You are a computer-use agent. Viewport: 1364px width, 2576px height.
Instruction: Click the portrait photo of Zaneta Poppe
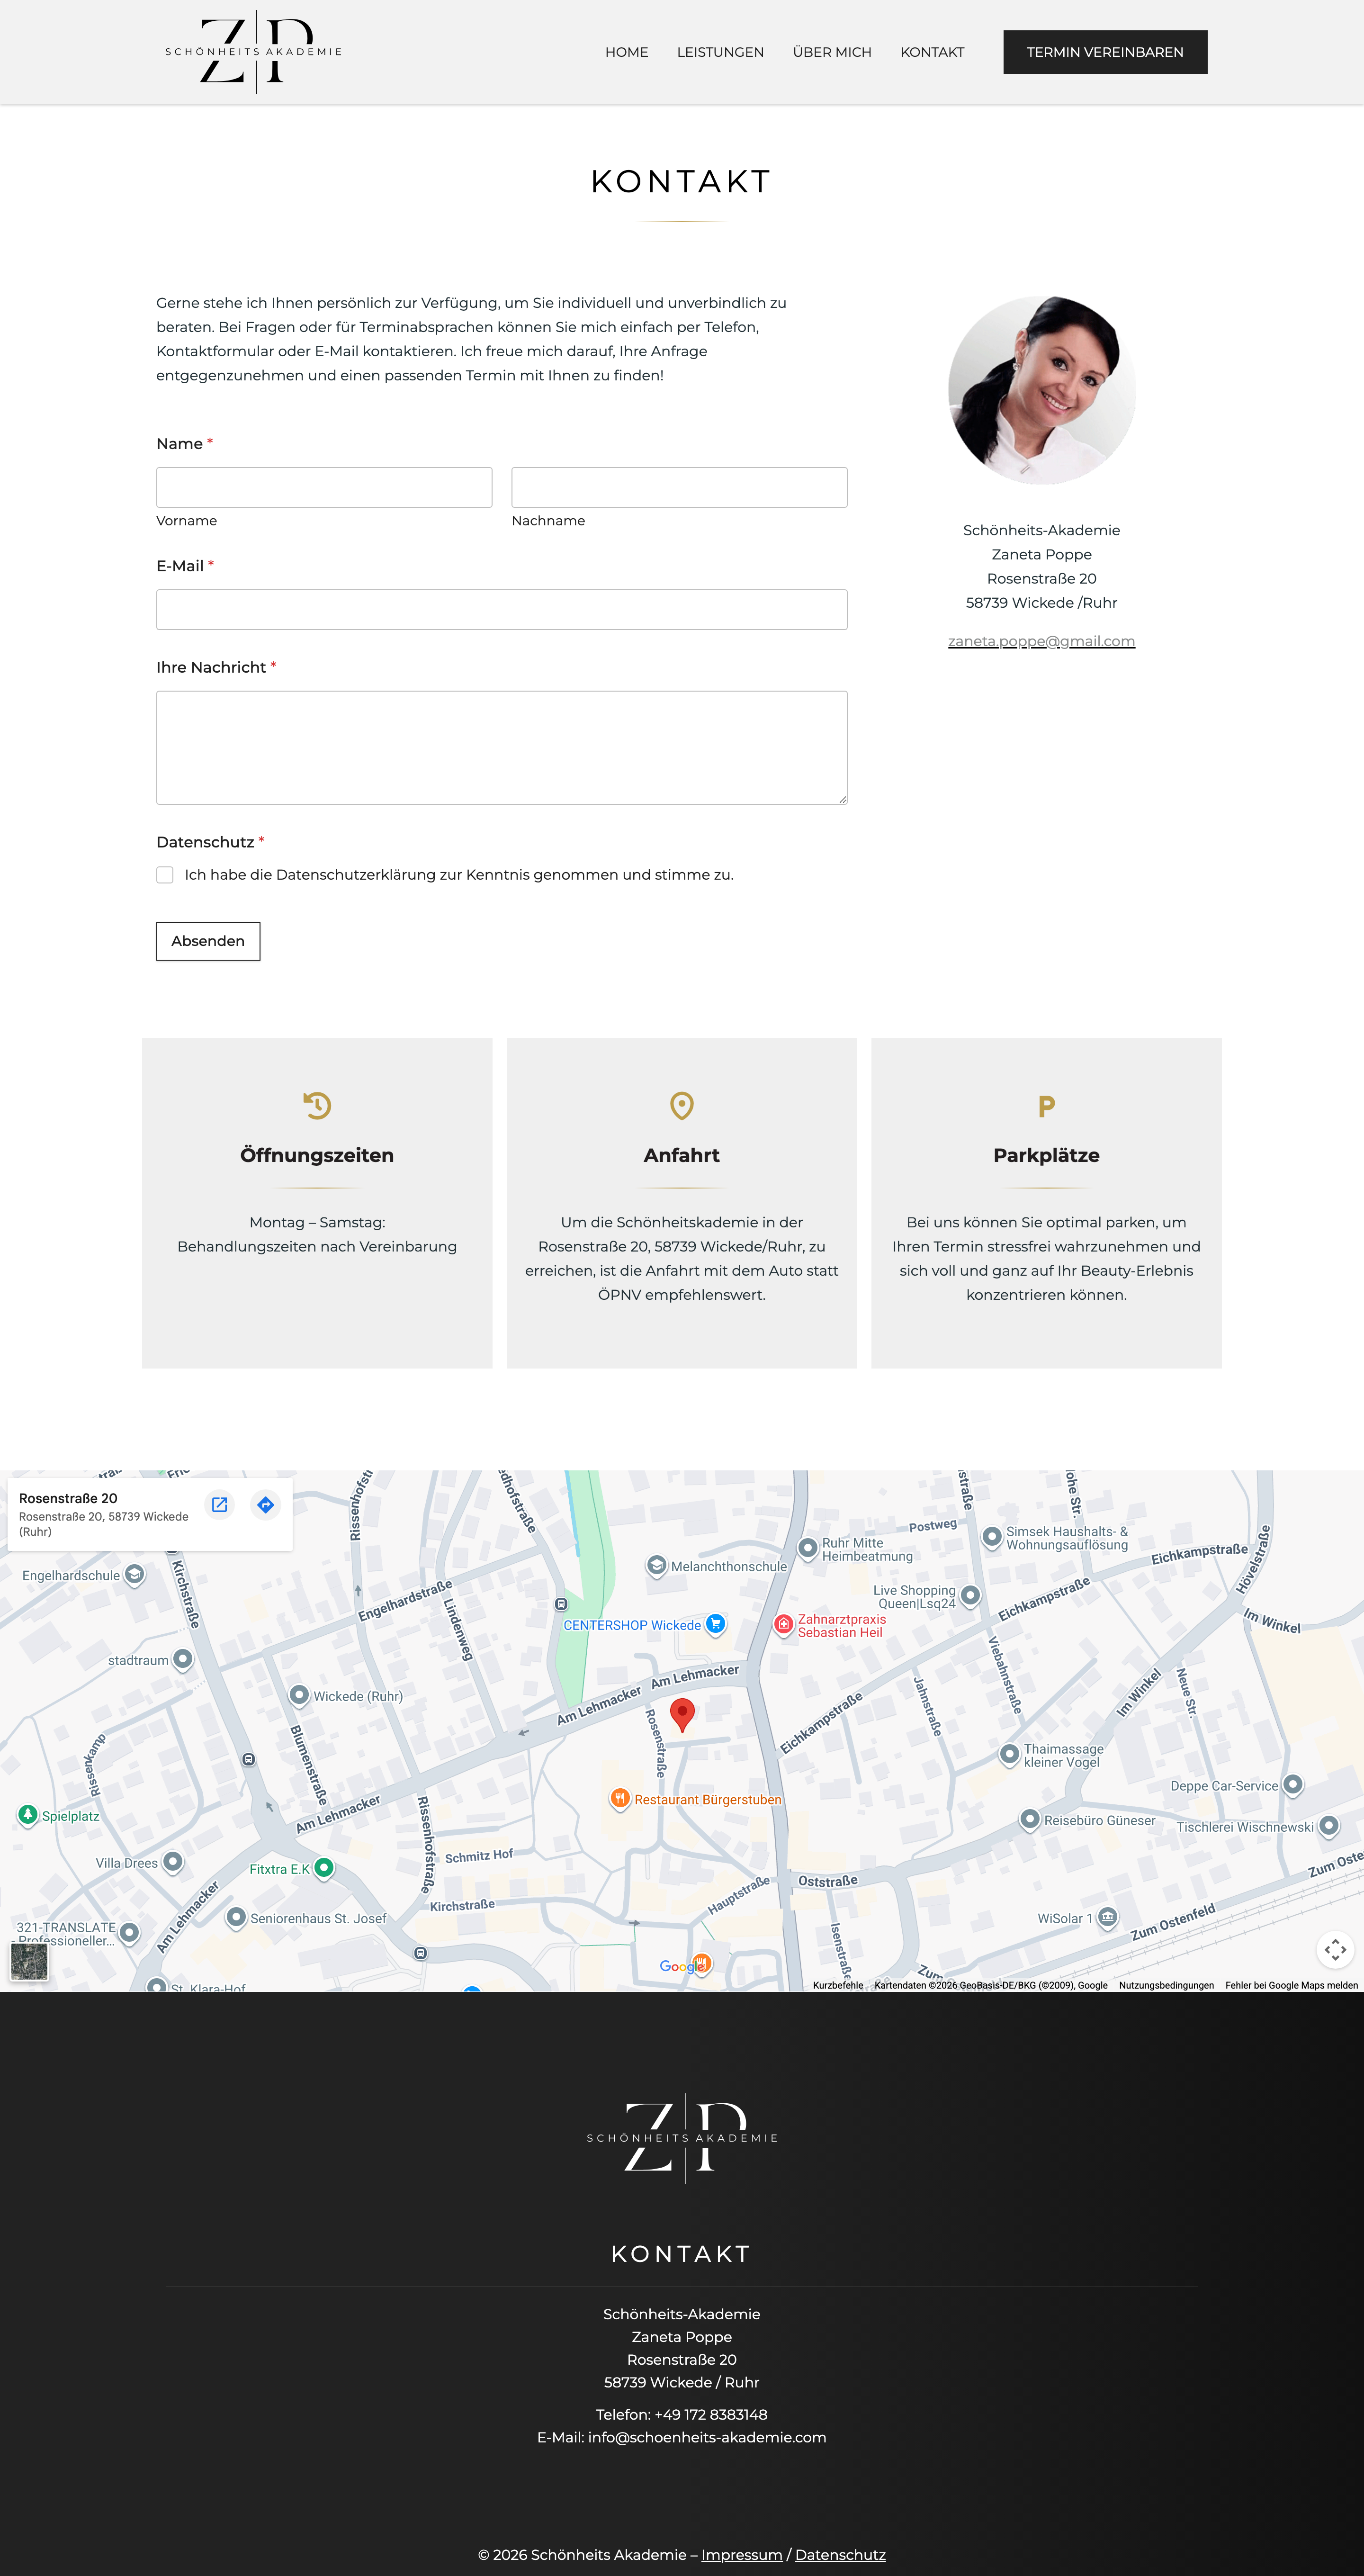(x=1042, y=390)
